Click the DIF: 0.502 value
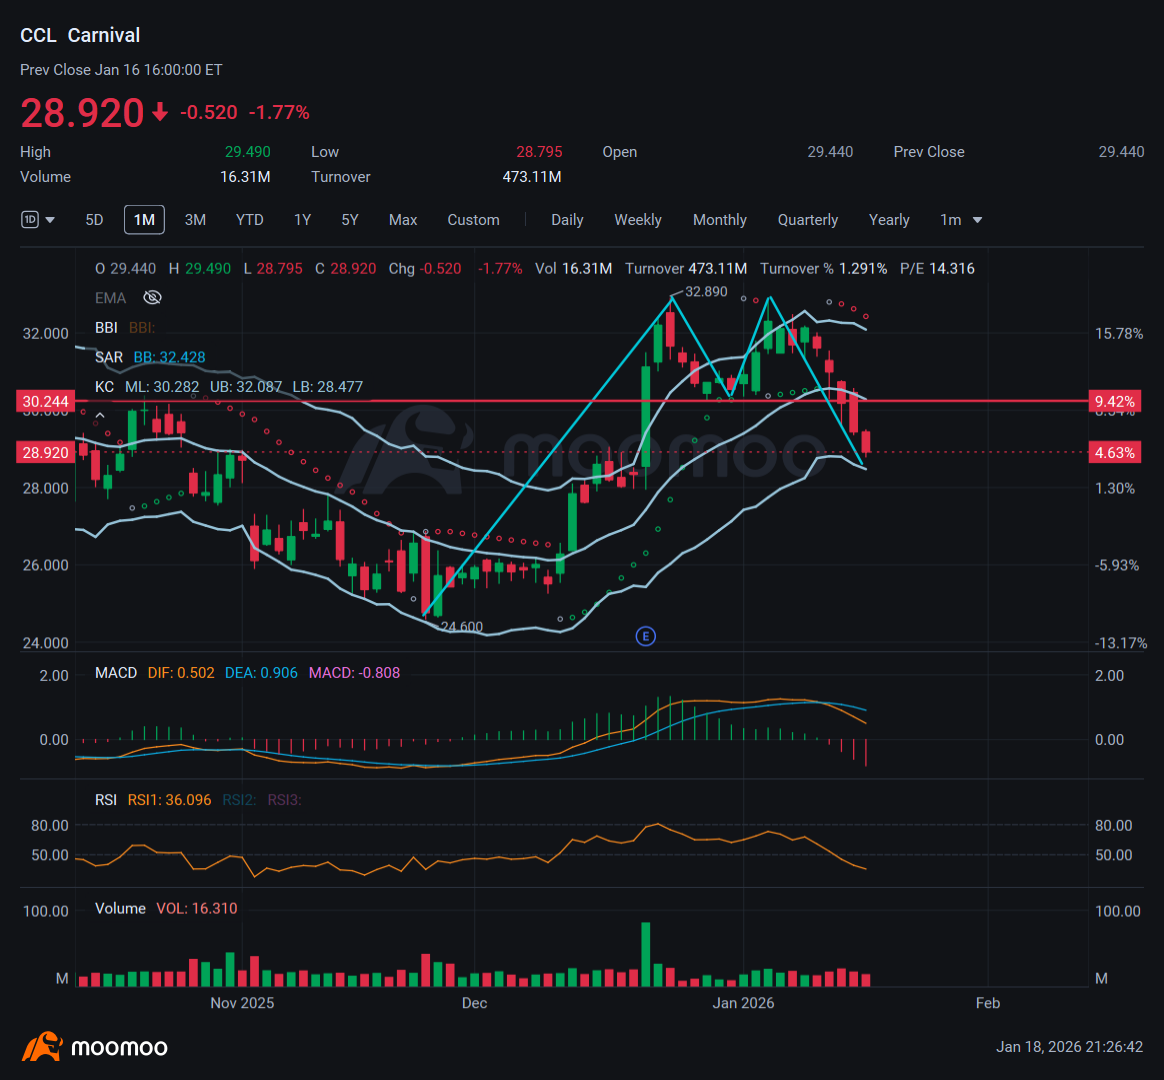This screenshot has width=1164, height=1080. click(180, 672)
